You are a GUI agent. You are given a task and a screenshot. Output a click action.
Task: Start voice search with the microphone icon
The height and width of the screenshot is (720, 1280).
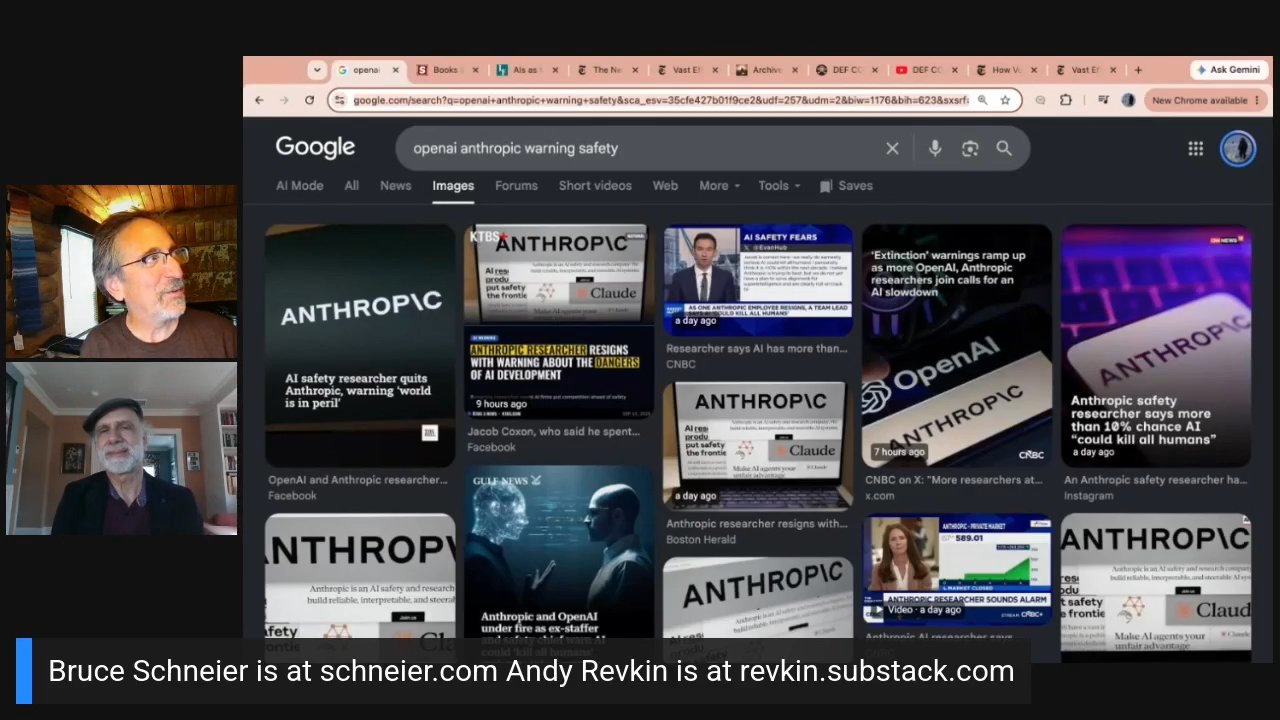935,148
